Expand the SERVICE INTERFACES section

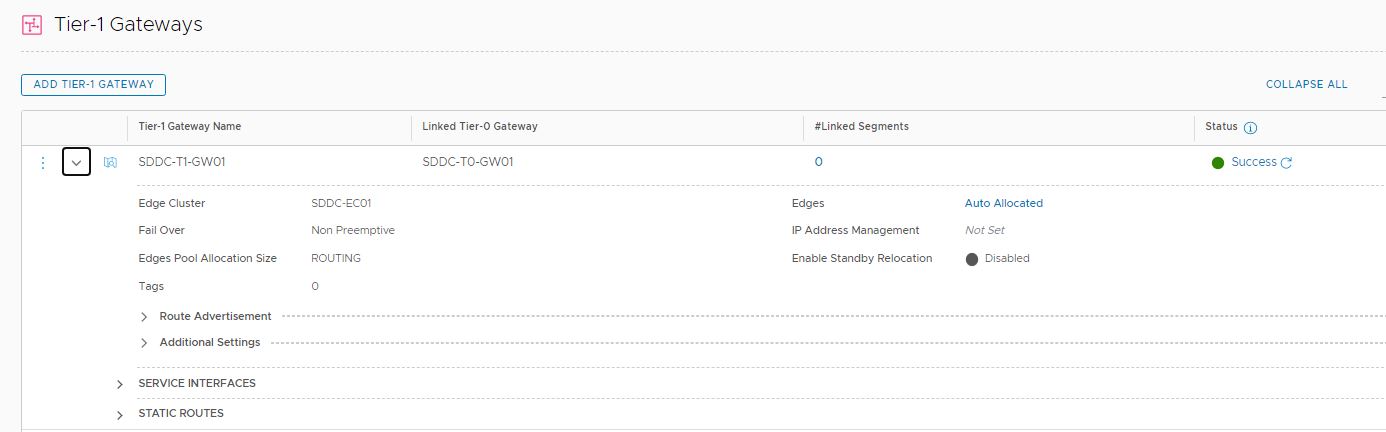(120, 384)
